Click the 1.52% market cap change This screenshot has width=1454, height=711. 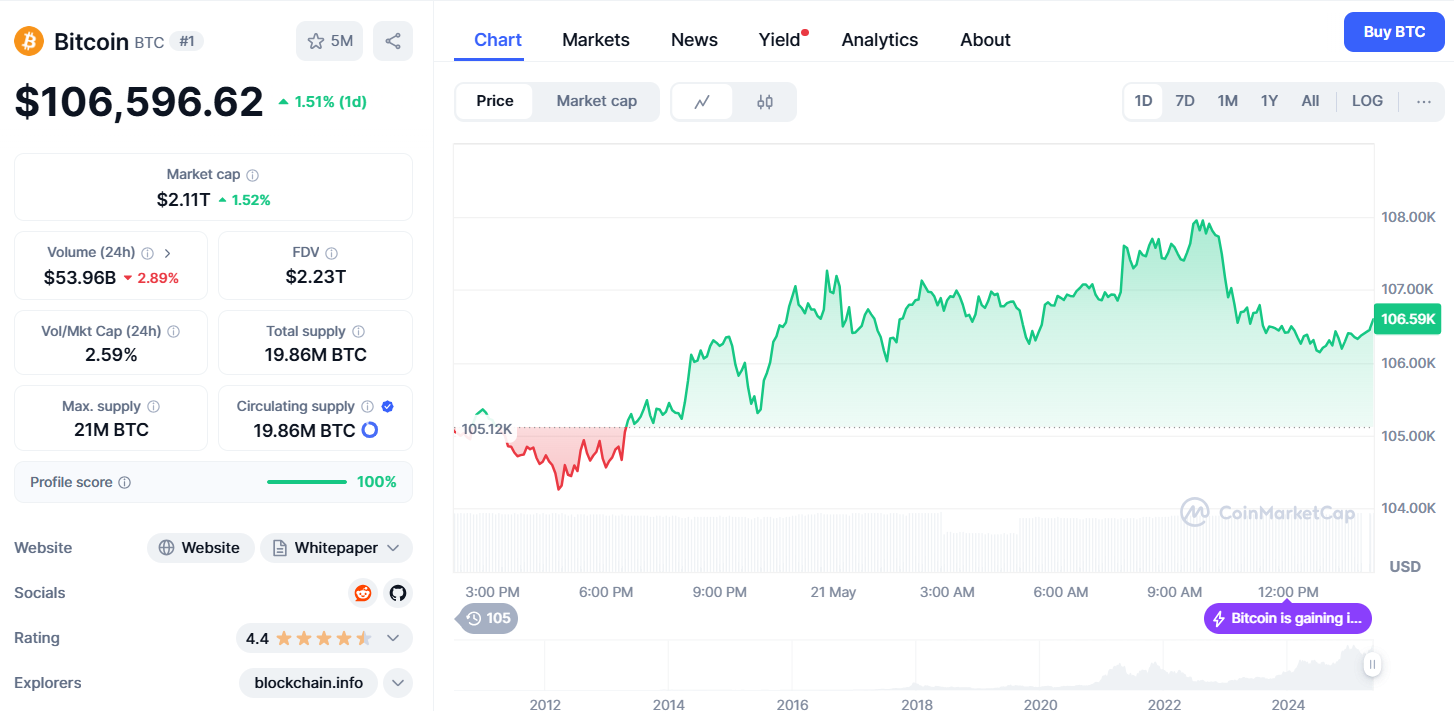point(244,200)
